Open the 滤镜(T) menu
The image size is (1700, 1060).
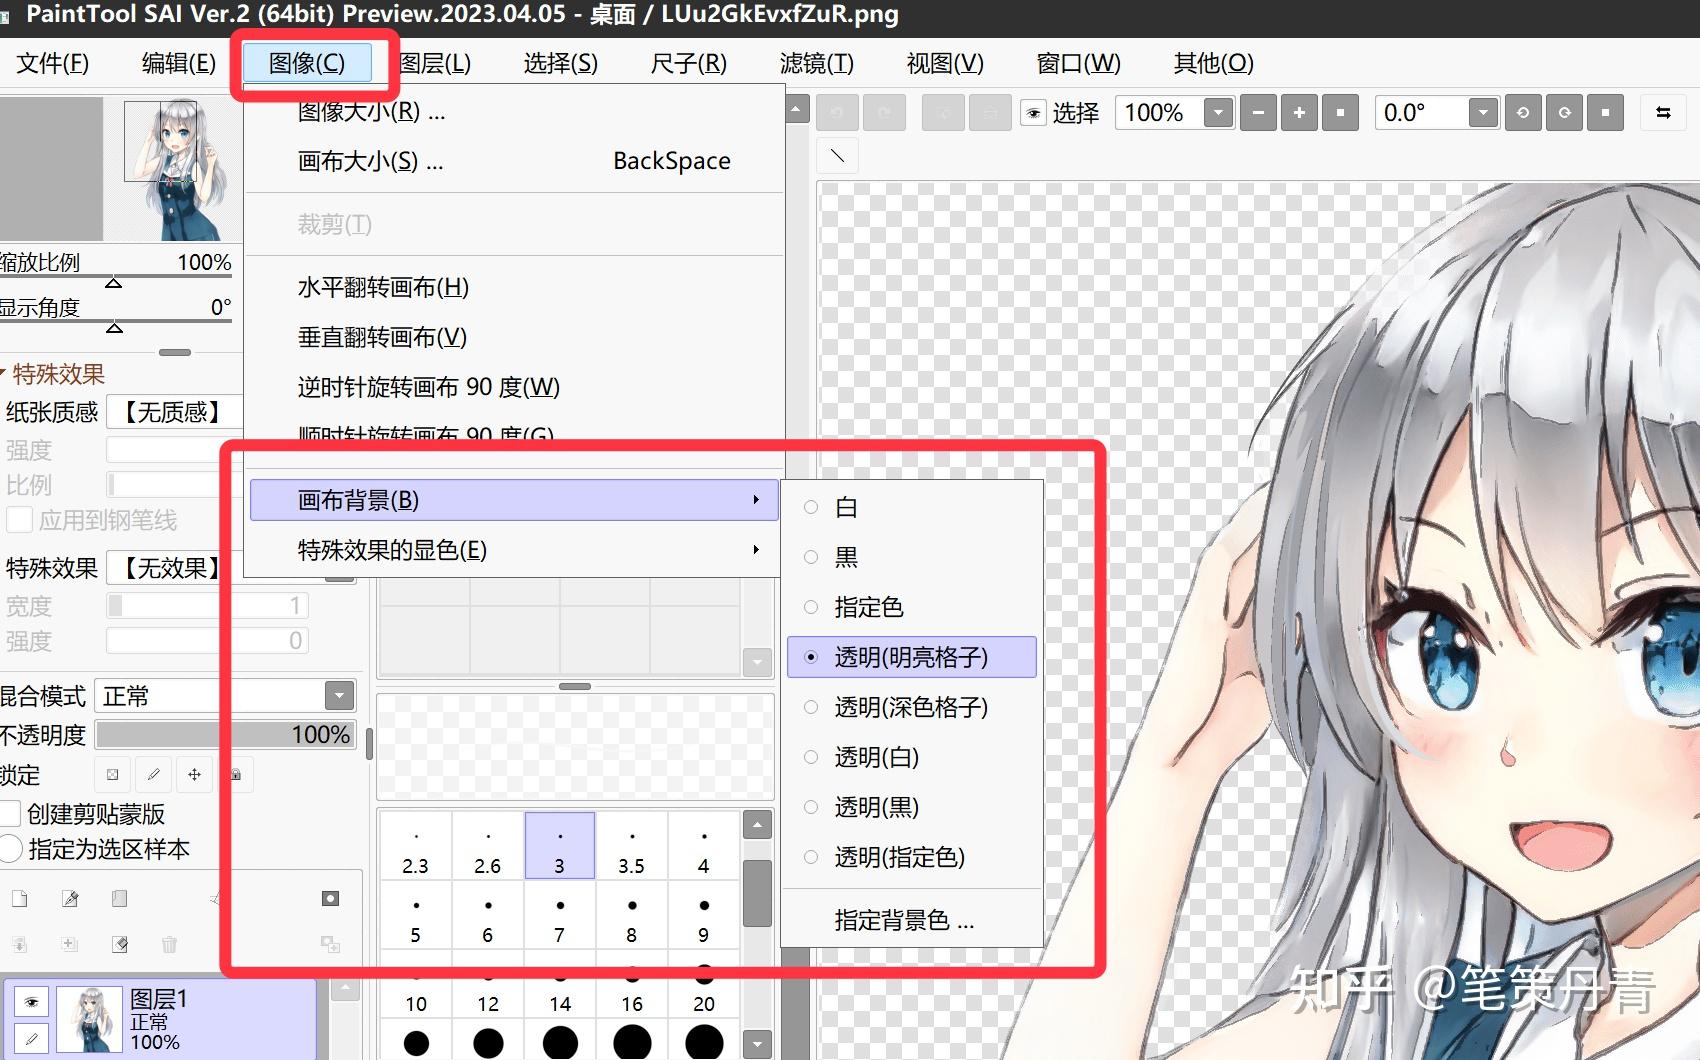click(817, 63)
